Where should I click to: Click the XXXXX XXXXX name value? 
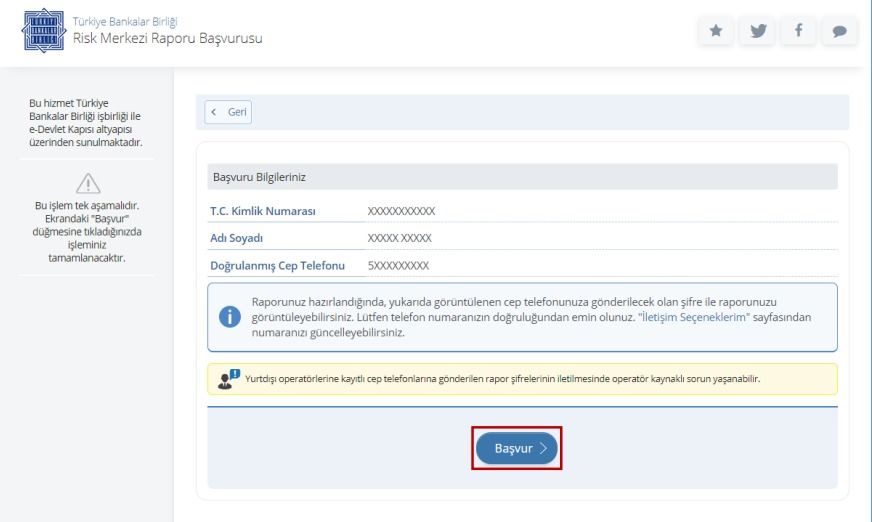click(x=399, y=238)
